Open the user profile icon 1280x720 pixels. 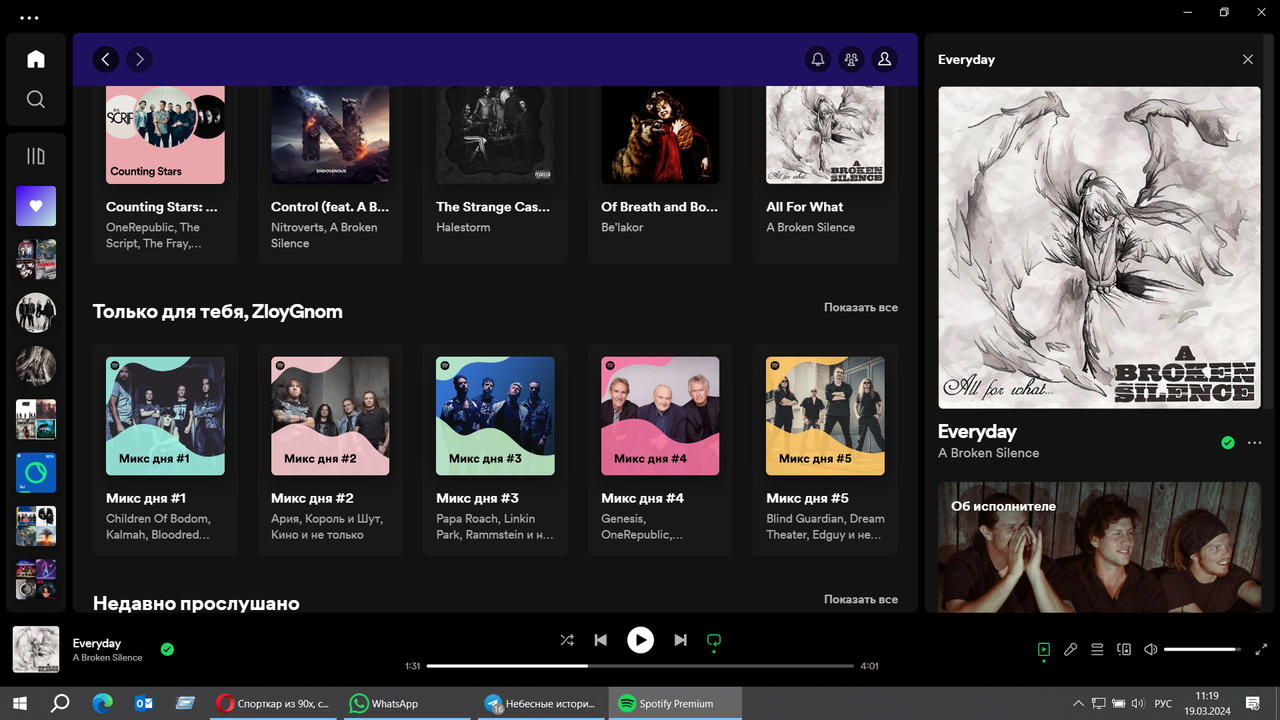pos(884,60)
